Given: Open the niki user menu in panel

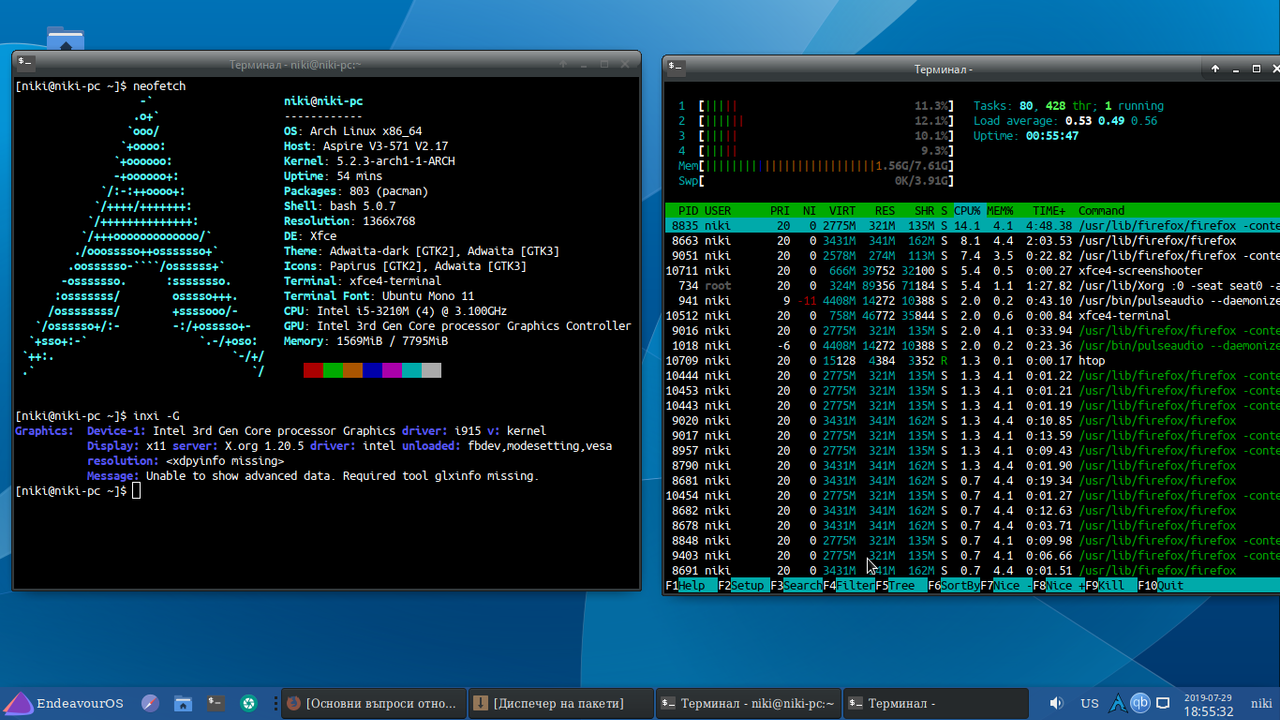Looking at the screenshot, I should pyautogui.click(x=1261, y=704).
